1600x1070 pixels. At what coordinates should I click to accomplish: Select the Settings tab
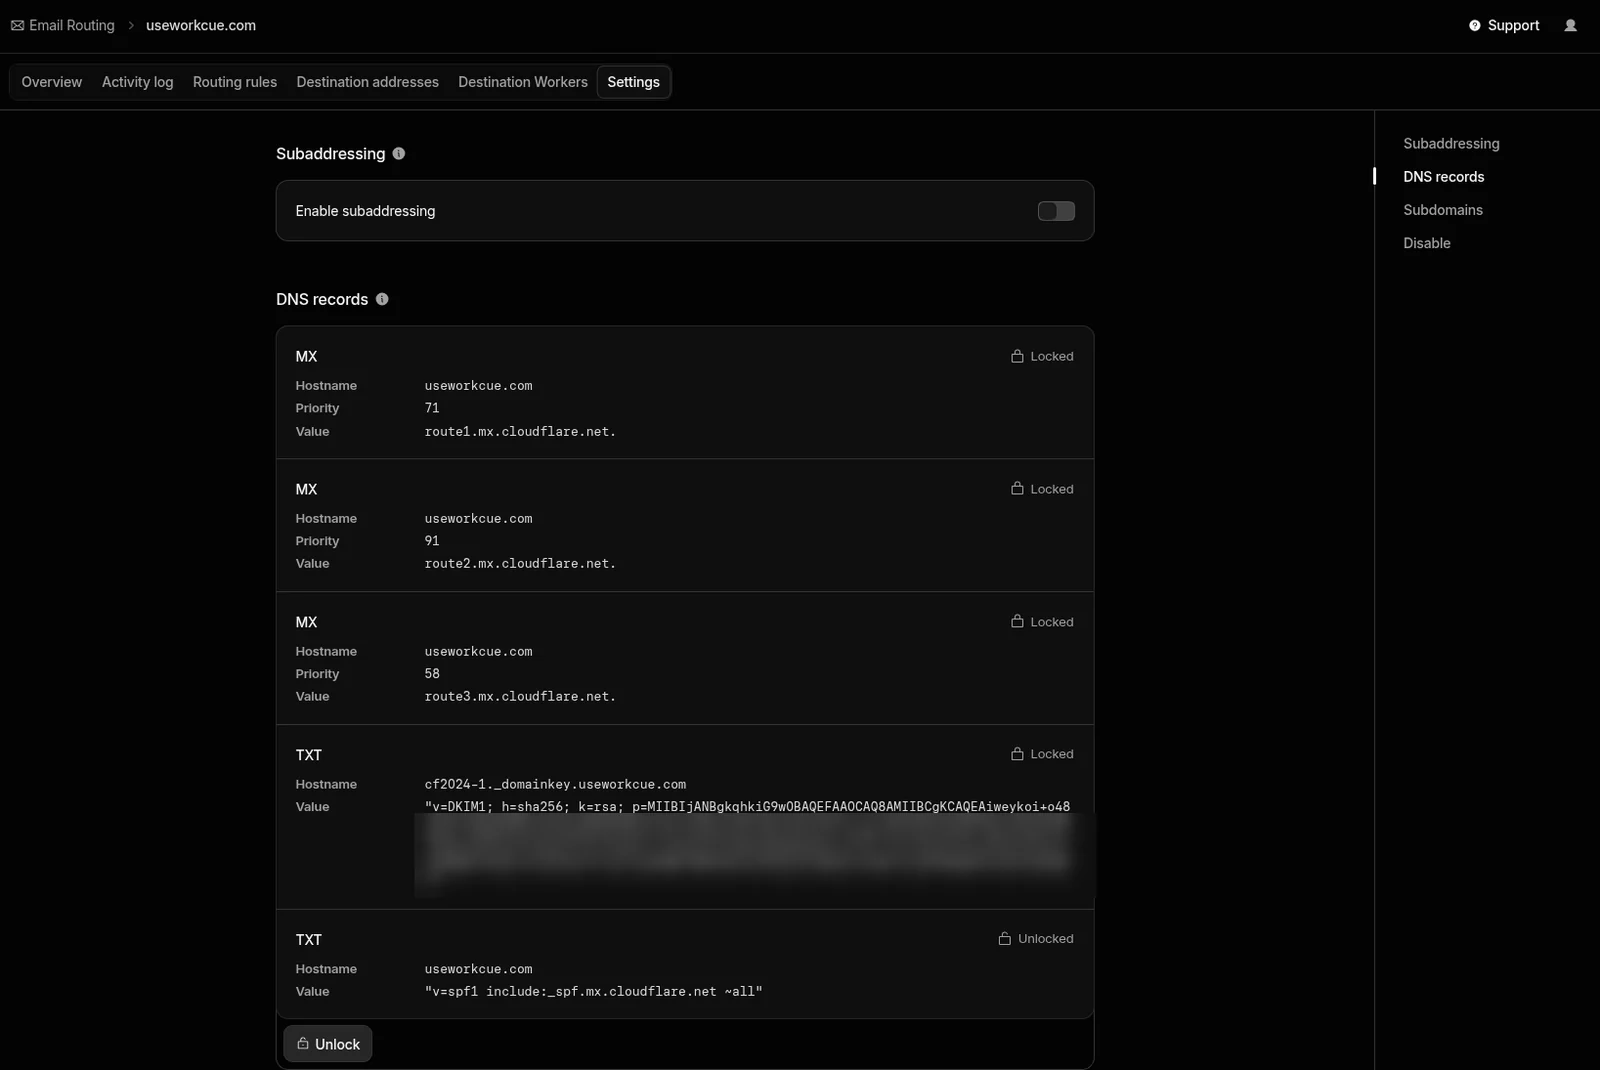[x=633, y=82]
